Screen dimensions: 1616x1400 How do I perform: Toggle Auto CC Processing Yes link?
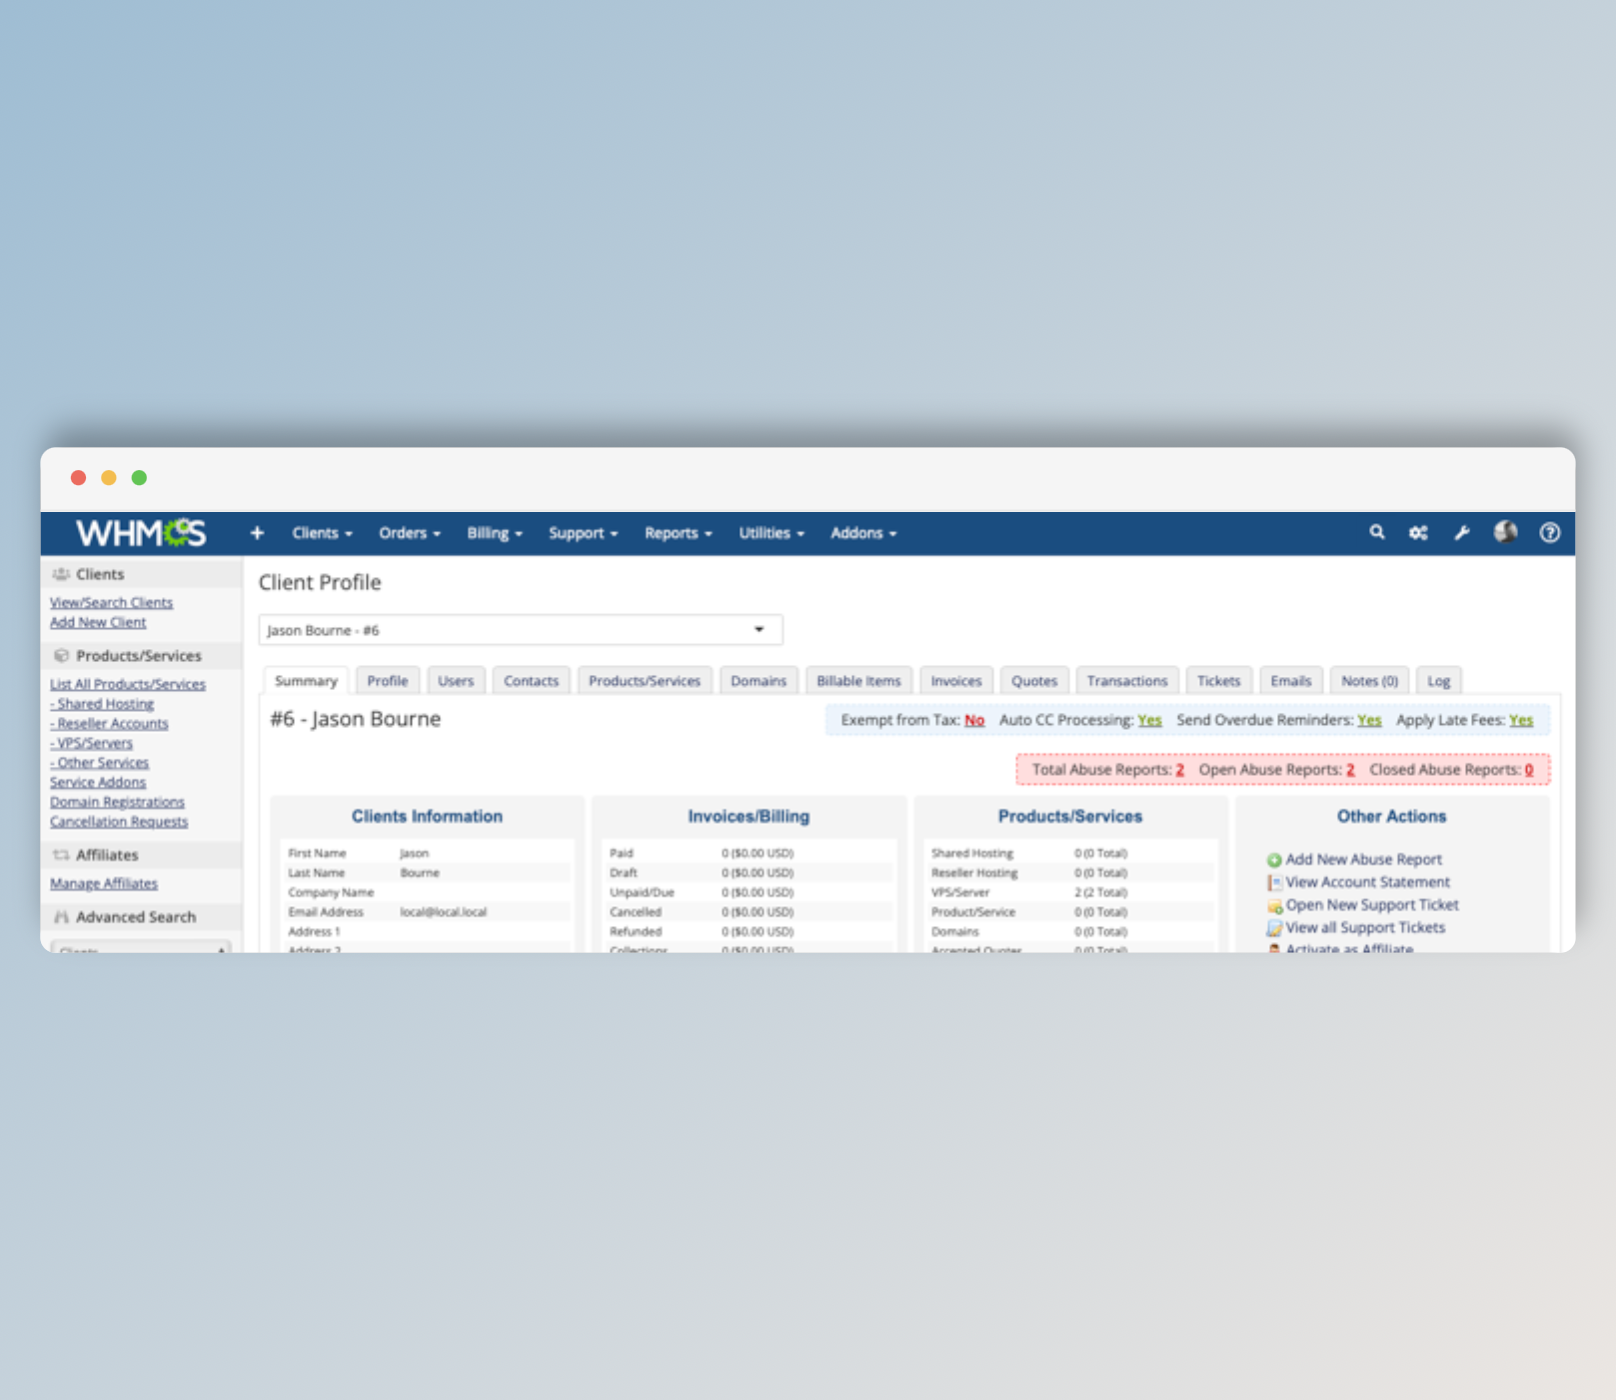(1150, 720)
